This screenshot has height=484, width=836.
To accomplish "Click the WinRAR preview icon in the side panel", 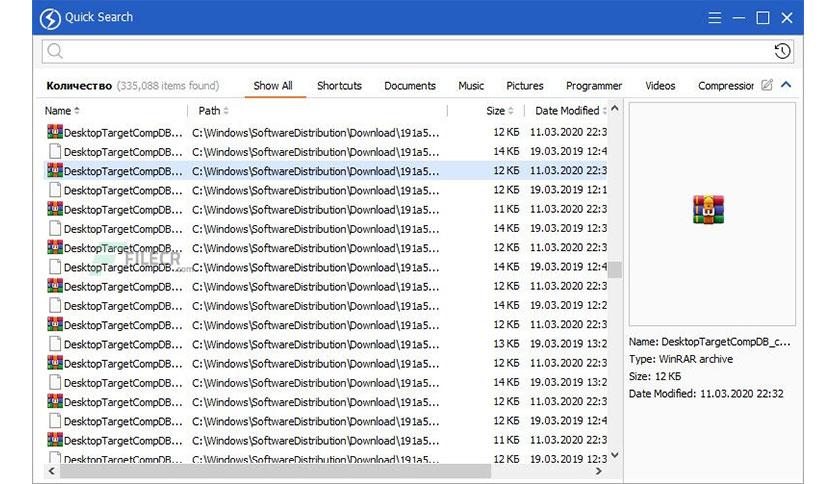I will pyautogui.click(x=709, y=209).
